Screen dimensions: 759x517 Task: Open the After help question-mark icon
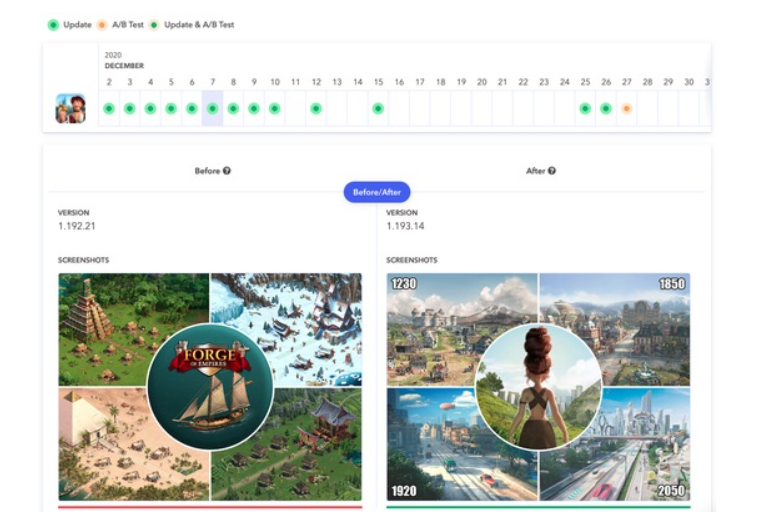coord(552,171)
